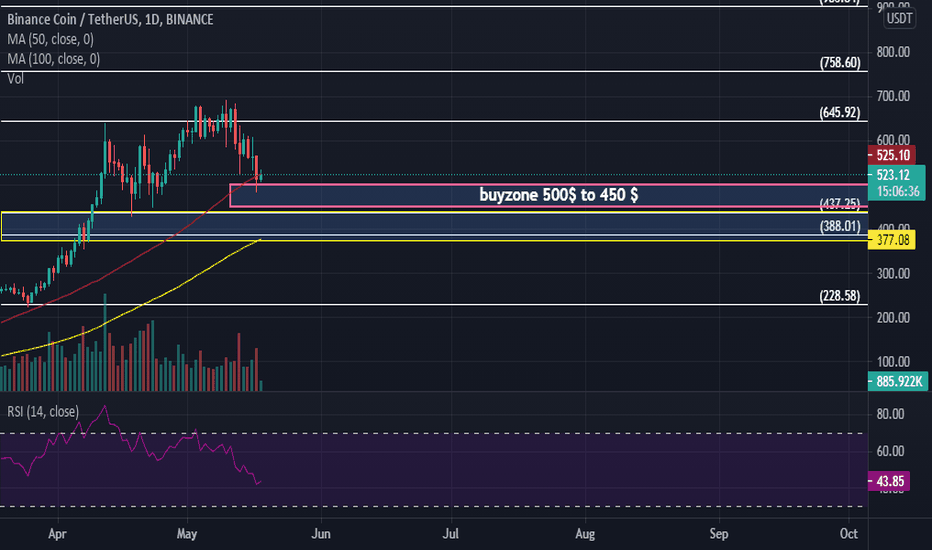Click the (388.01) level label
This screenshot has height=550, width=932.
click(x=839, y=226)
